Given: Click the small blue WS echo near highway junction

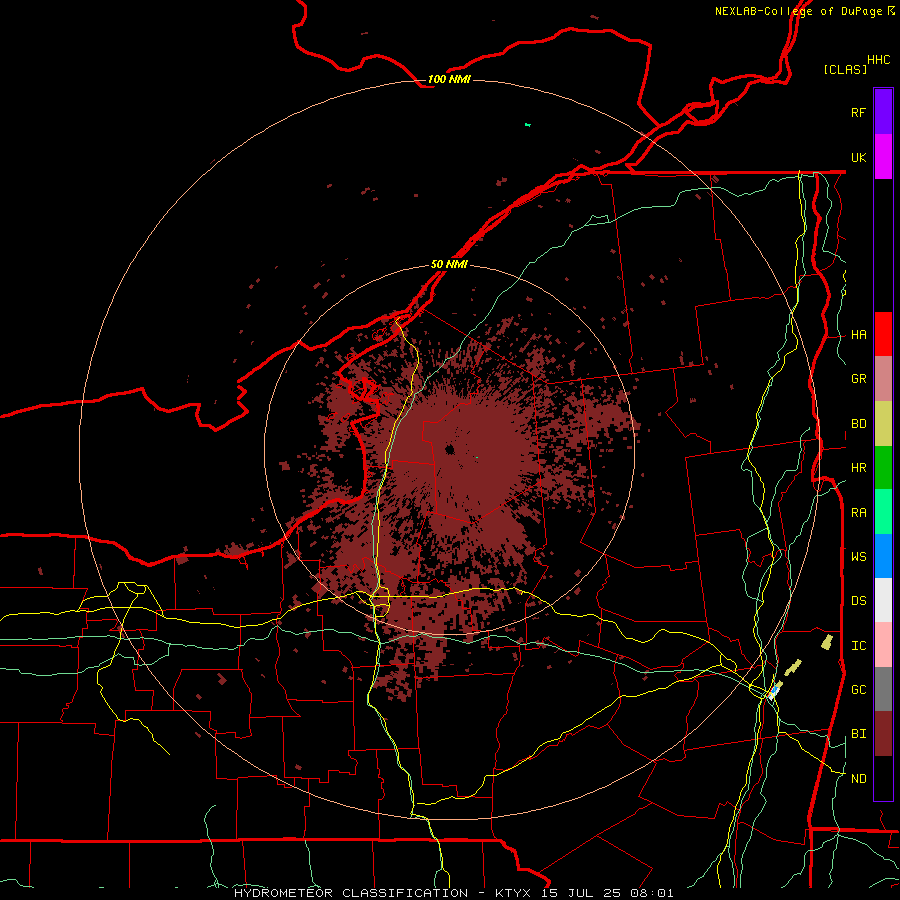Looking at the screenshot, I should point(775,689).
